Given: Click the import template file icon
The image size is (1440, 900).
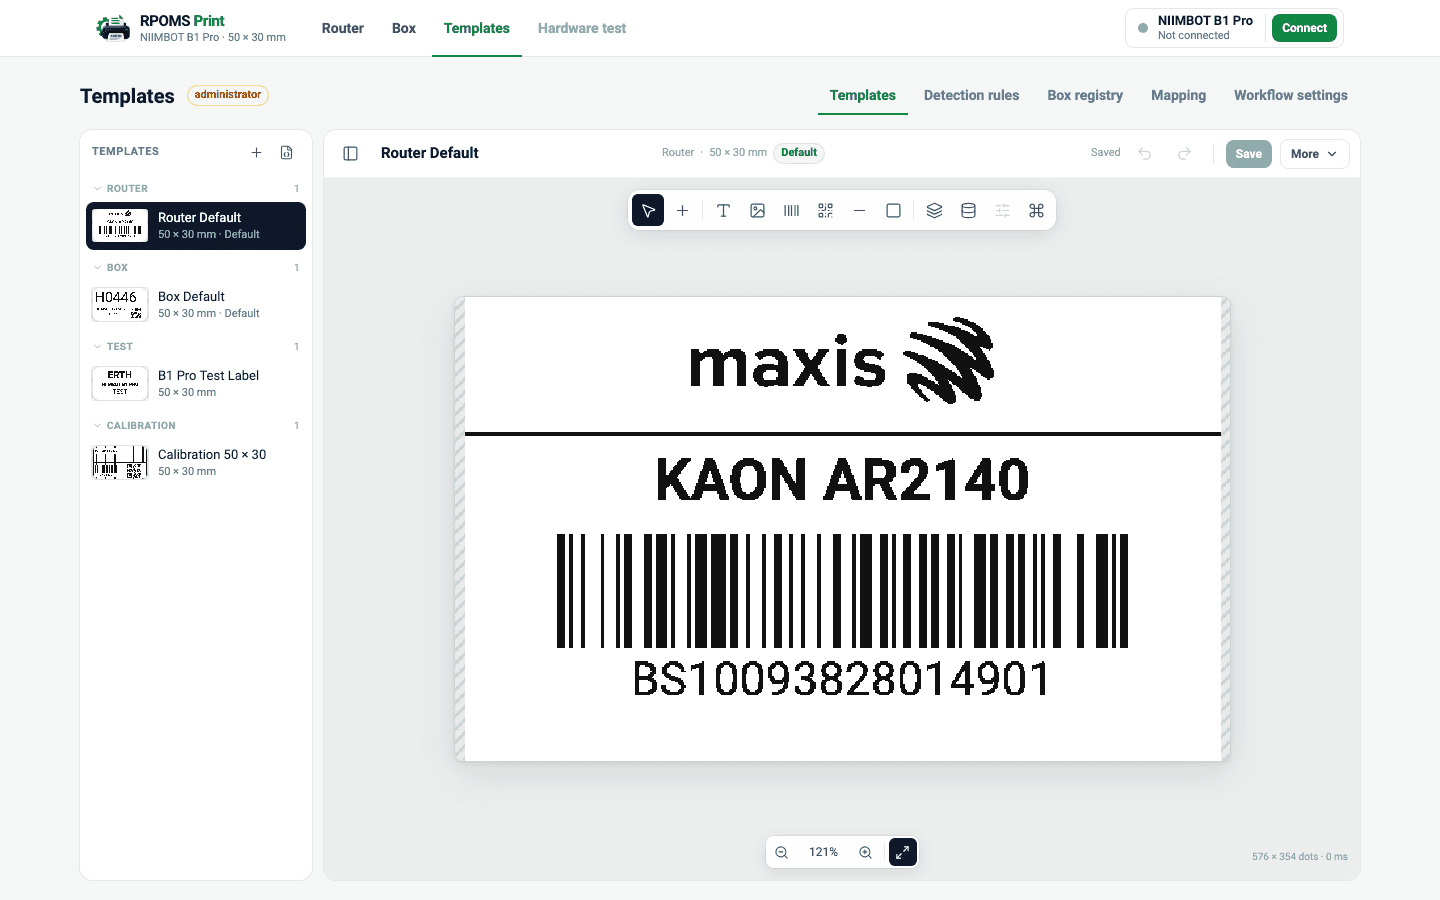Looking at the screenshot, I should (286, 152).
